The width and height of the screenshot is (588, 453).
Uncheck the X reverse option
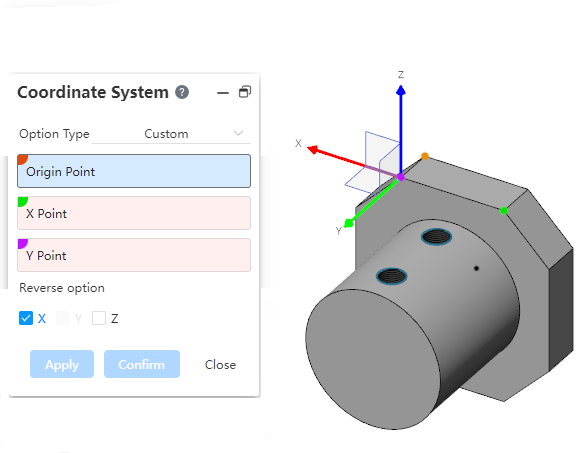tap(26, 318)
